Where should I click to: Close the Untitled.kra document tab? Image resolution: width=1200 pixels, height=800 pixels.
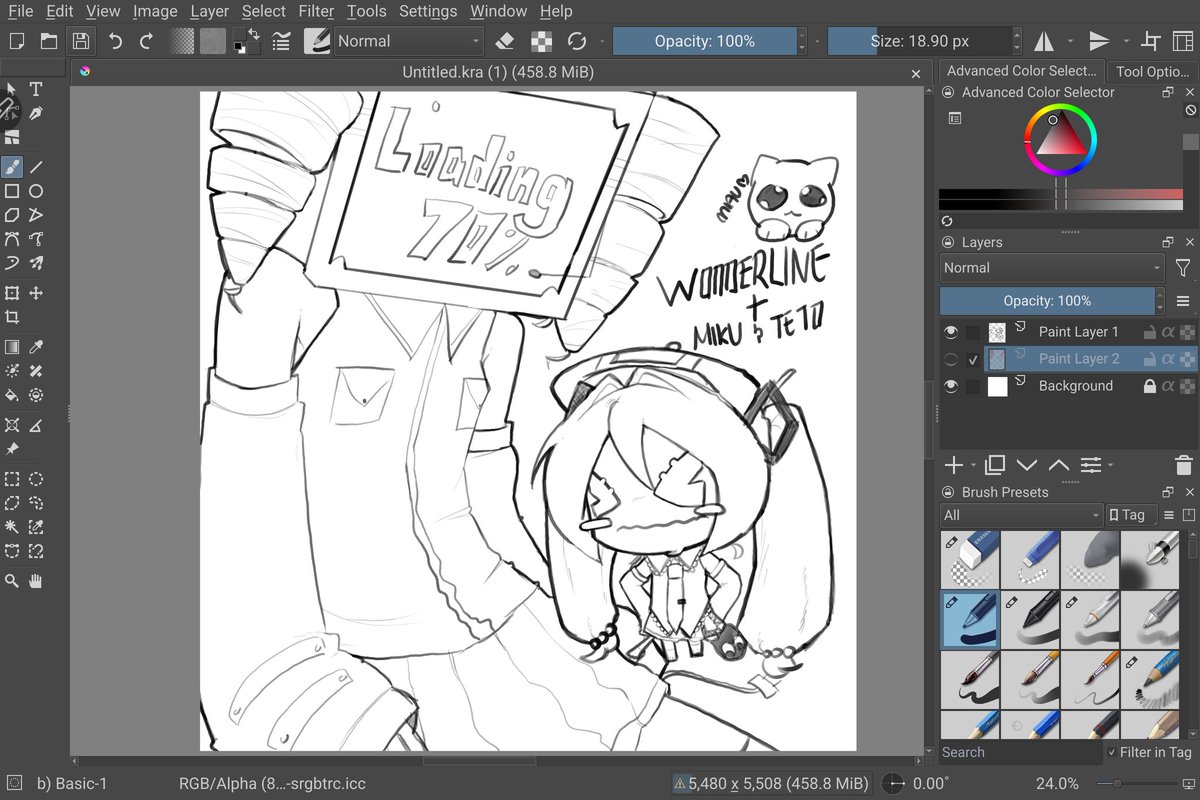[916, 73]
